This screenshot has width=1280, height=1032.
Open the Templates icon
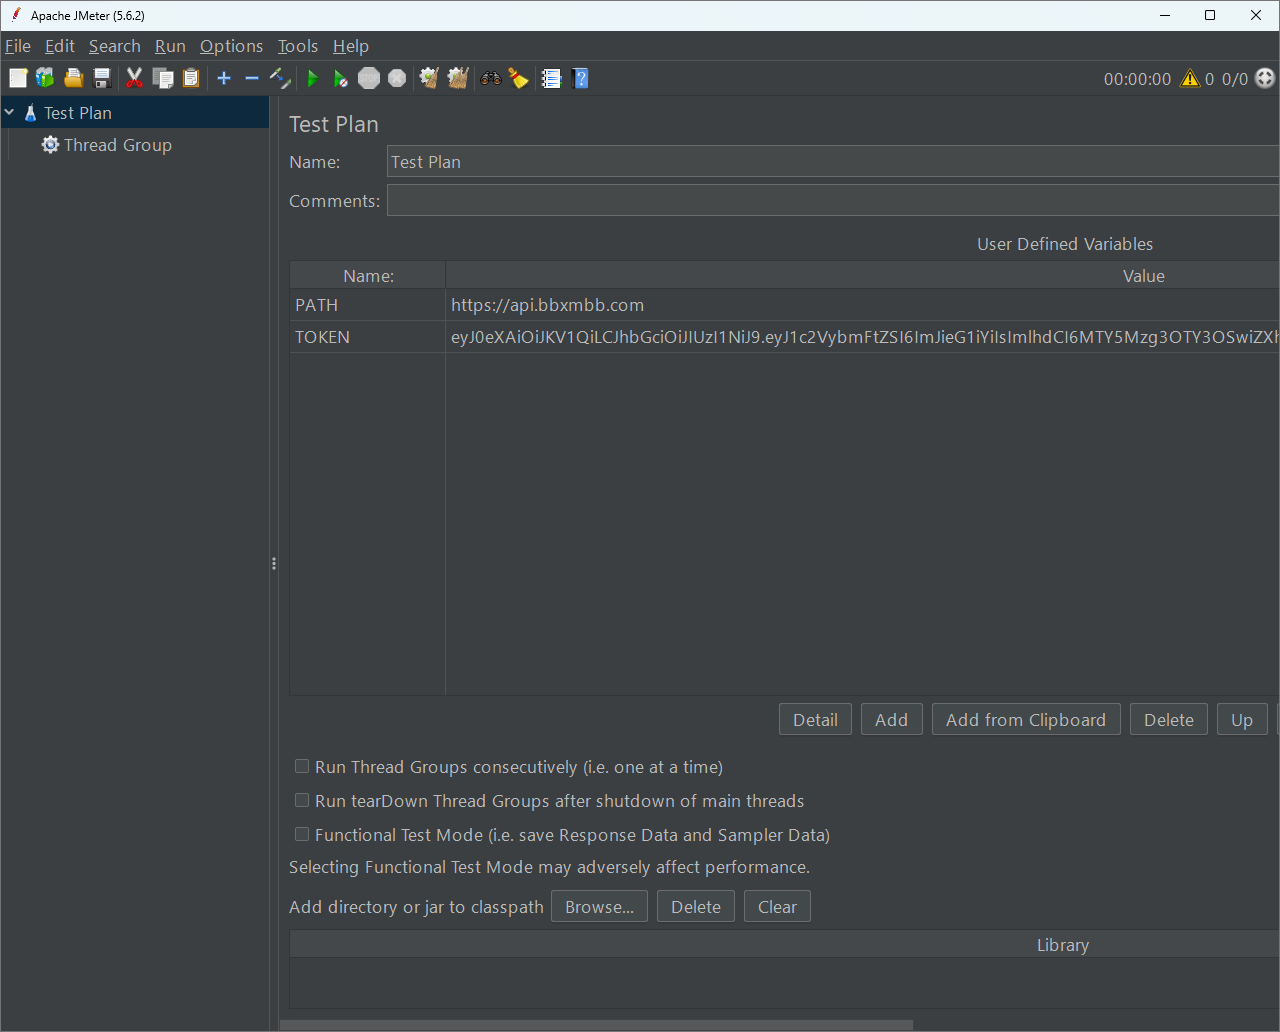(45, 78)
